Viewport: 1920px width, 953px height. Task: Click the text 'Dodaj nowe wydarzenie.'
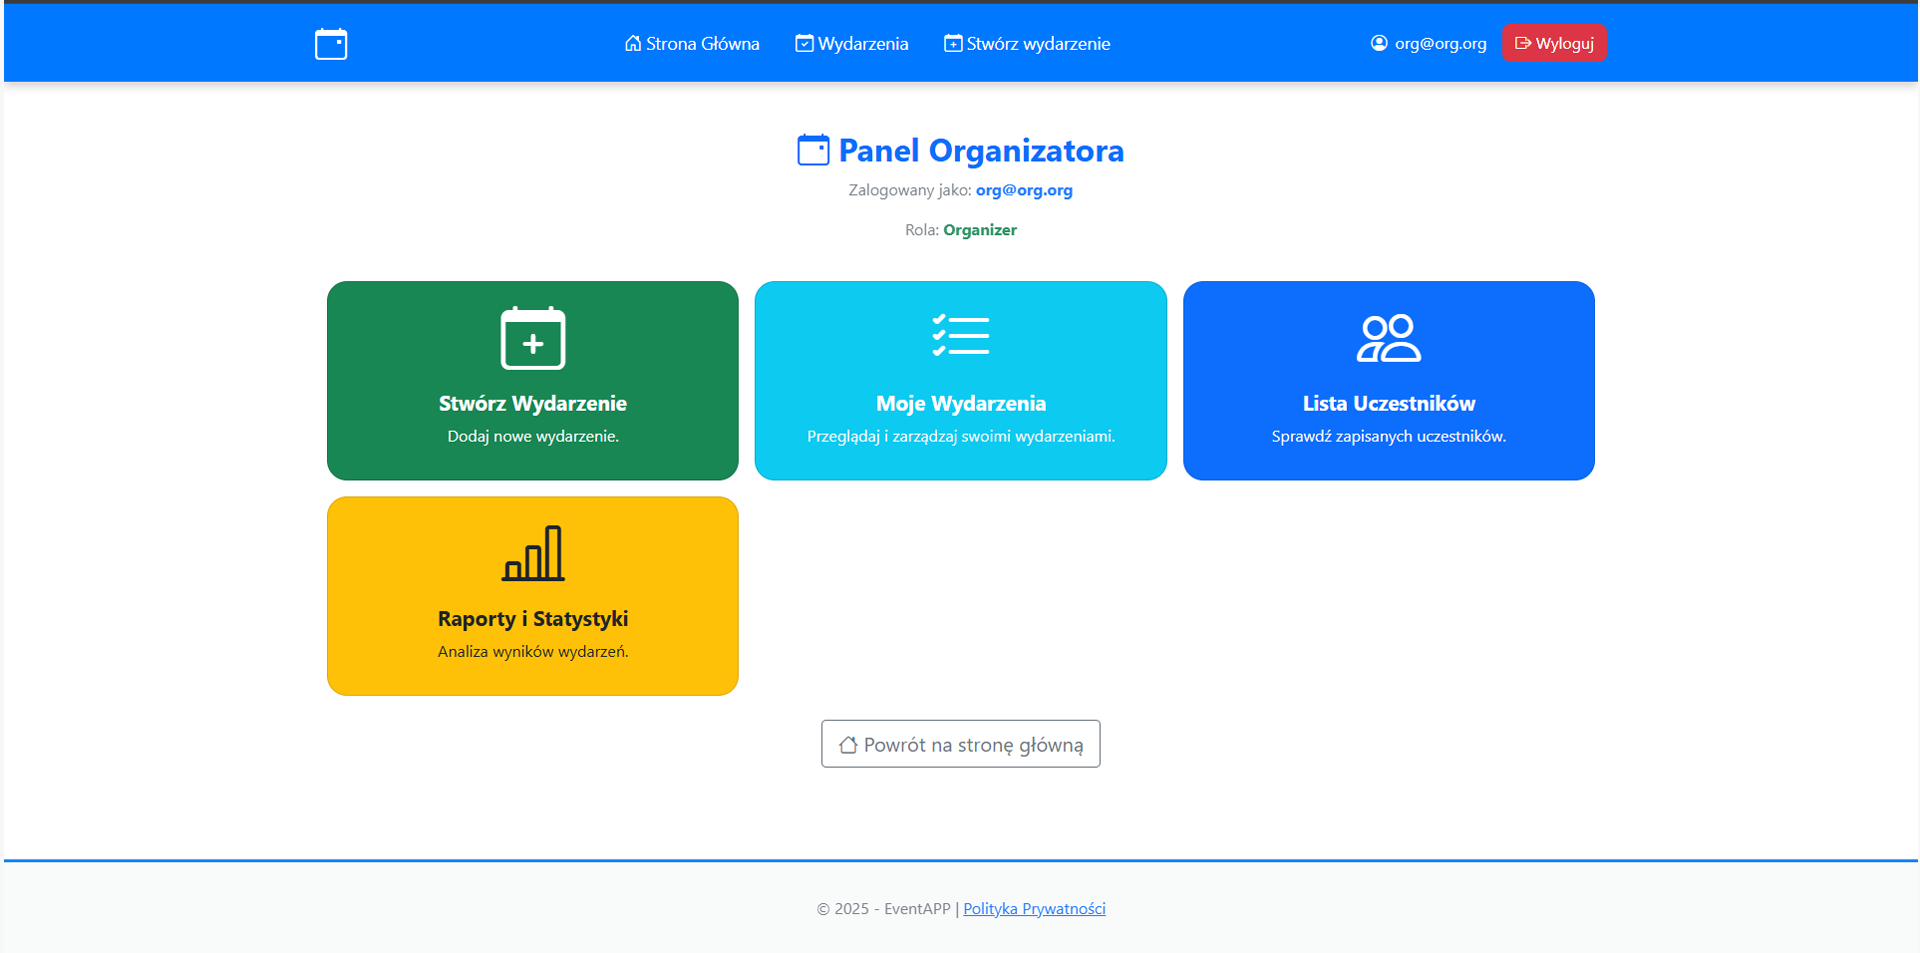[x=533, y=436]
